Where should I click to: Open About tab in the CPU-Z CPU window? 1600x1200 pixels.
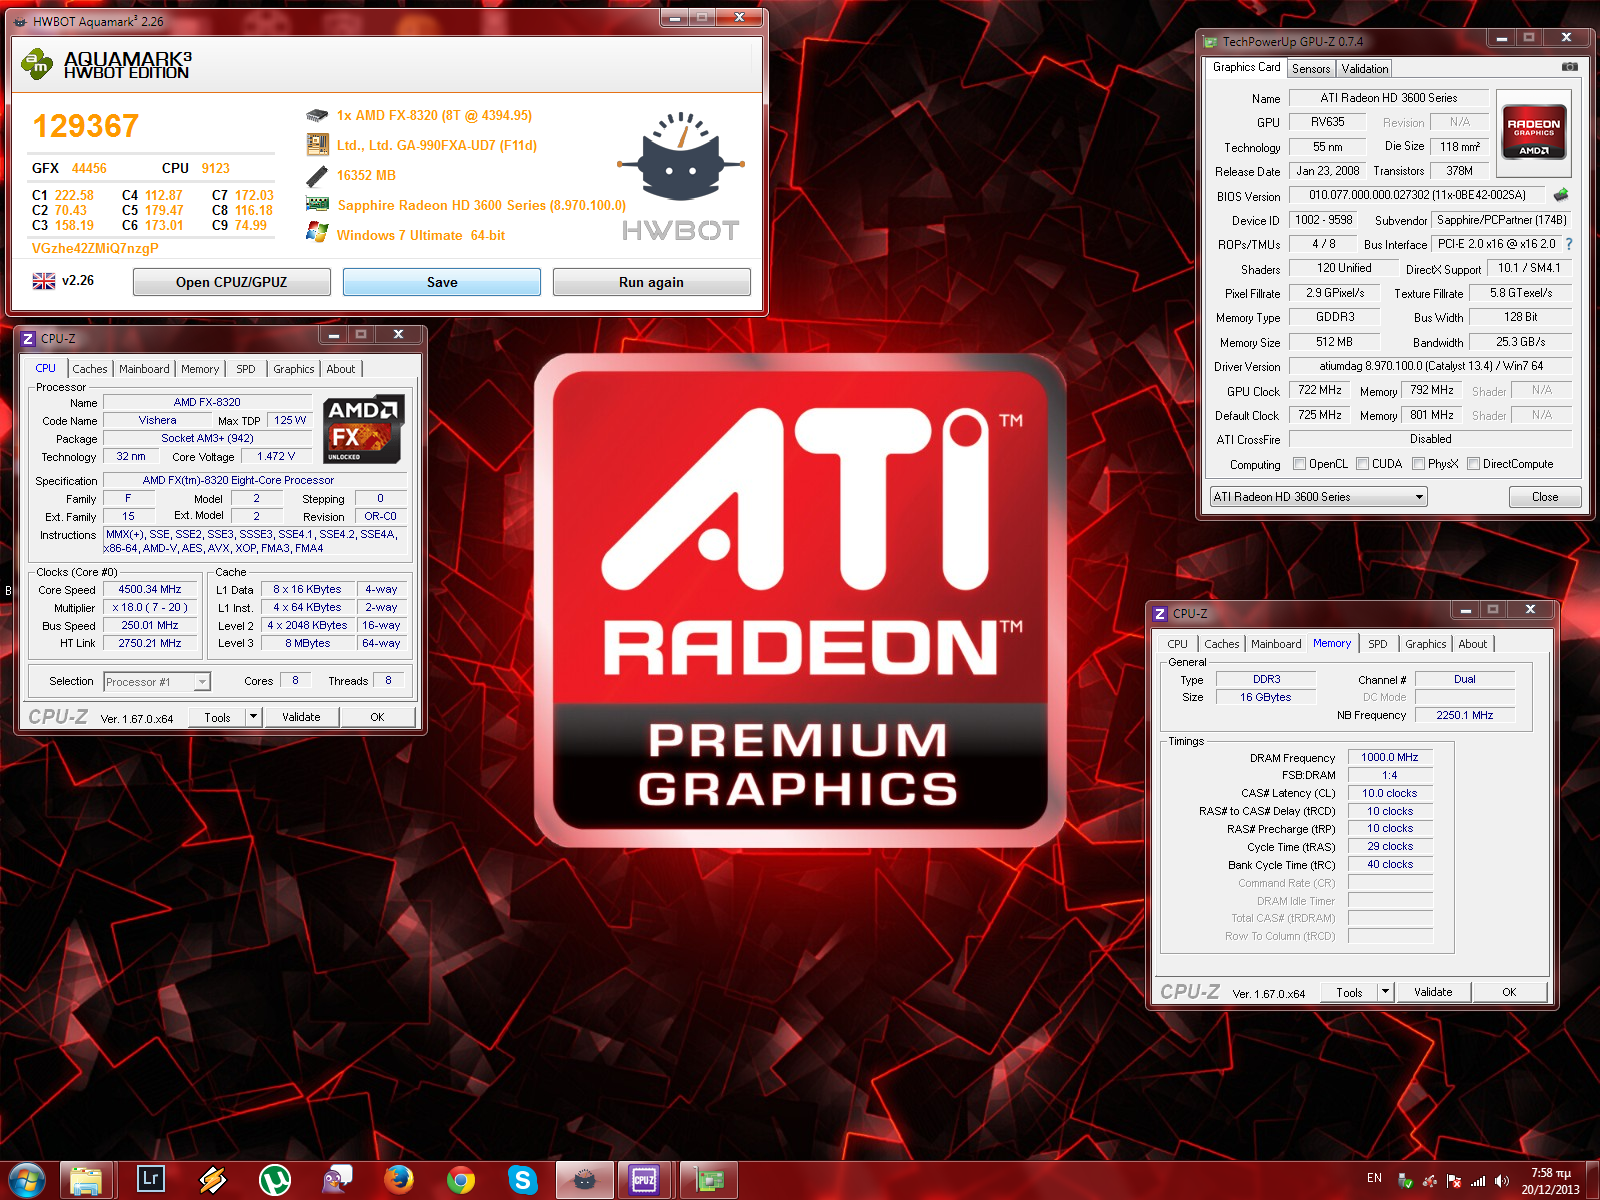[x=341, y=369]
